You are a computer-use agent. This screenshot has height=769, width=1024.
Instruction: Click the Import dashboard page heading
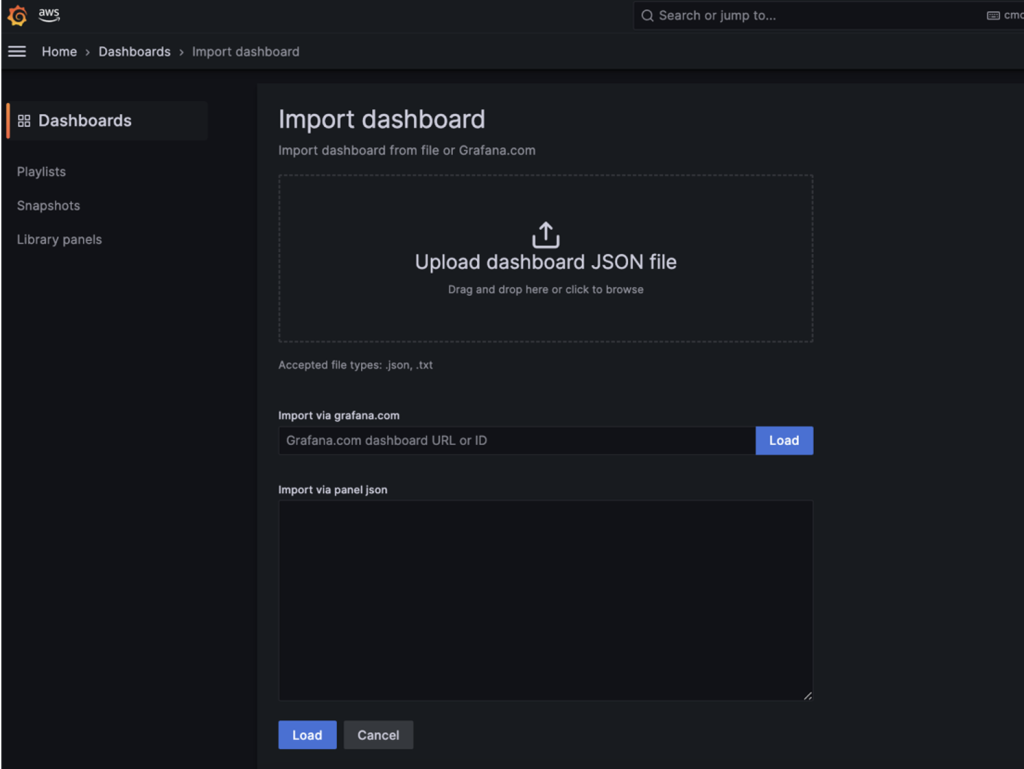click(382, 119)
